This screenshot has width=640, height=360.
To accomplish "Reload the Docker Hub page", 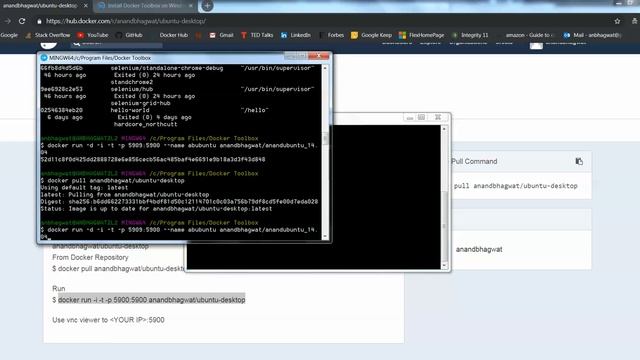I will (22, 21).
